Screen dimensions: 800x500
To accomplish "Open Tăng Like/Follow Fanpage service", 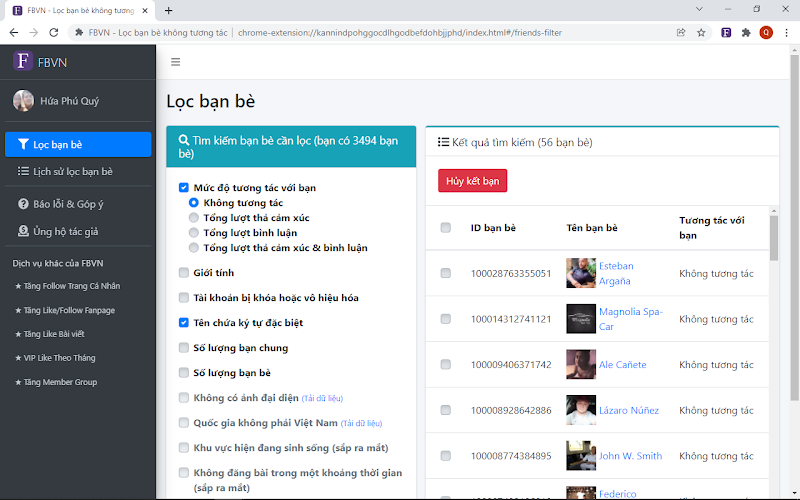I will (65, 310).
